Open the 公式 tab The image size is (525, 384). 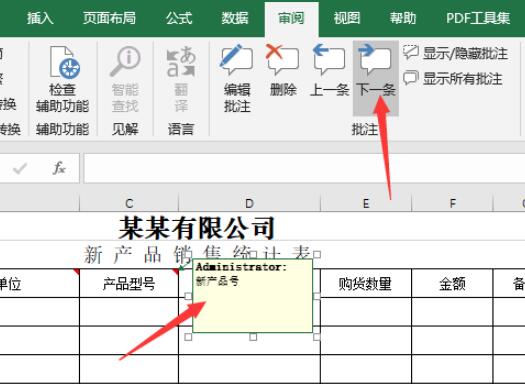[179, 18]
